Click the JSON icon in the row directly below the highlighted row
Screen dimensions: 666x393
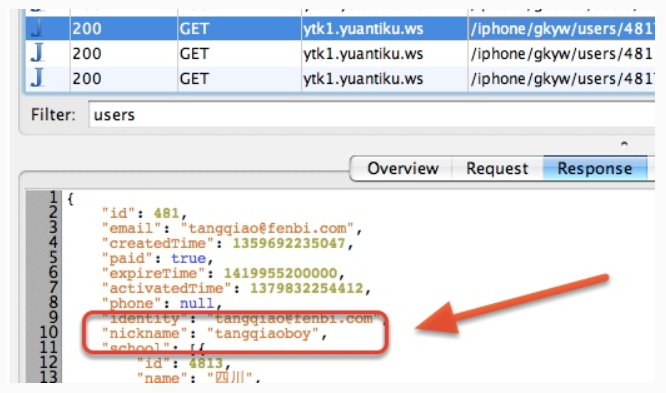37,54
